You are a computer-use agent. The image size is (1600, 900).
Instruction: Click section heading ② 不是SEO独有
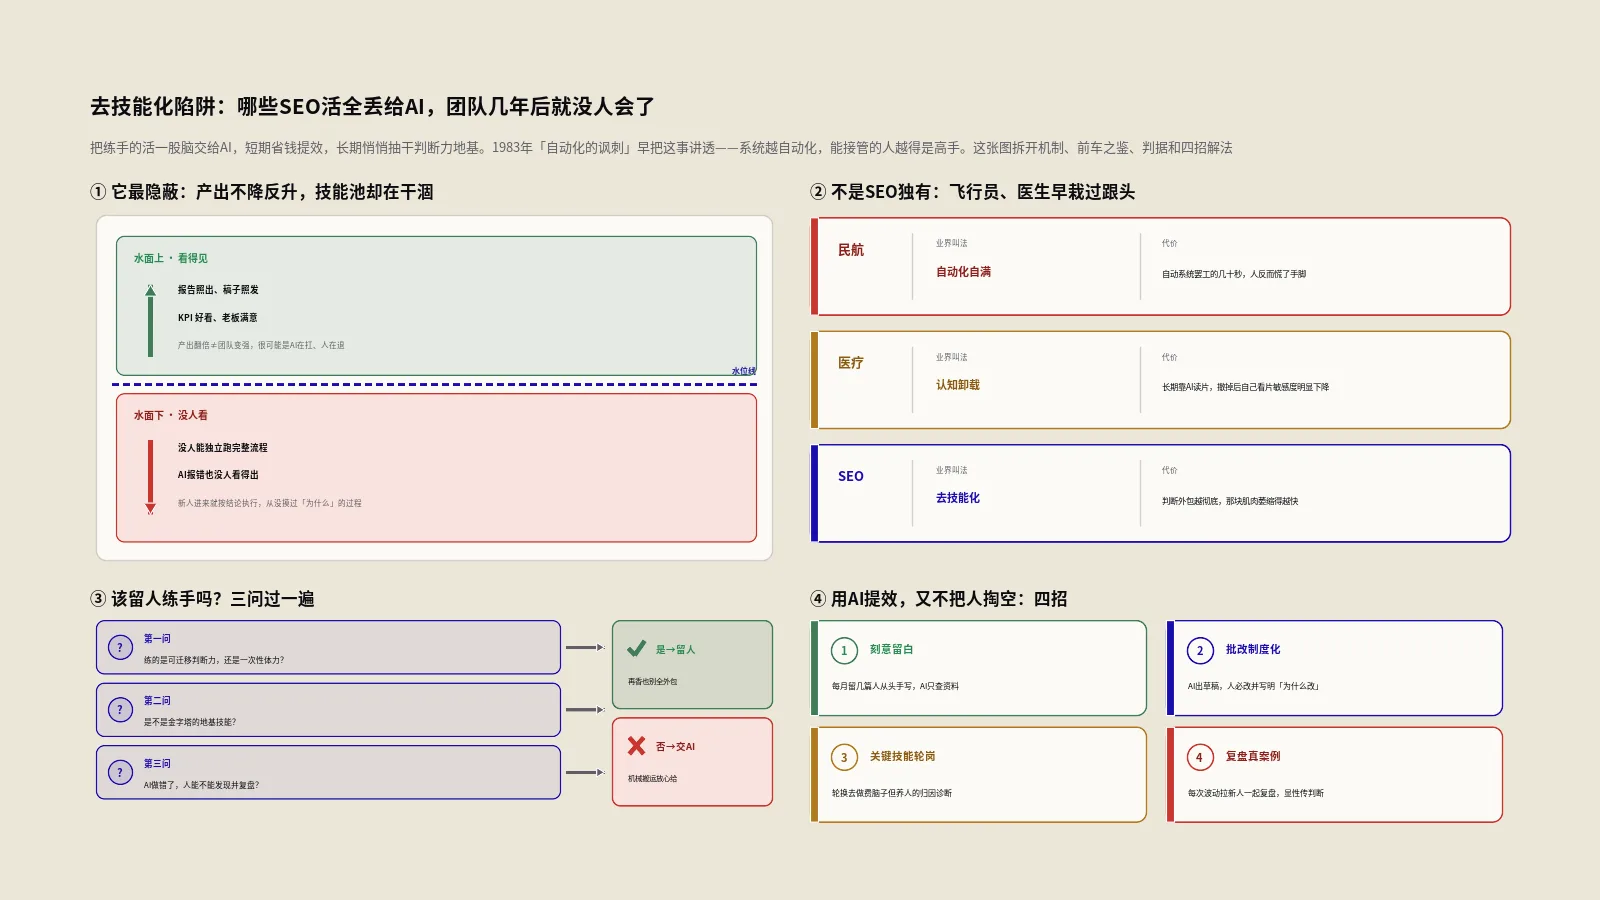[973, 192]
